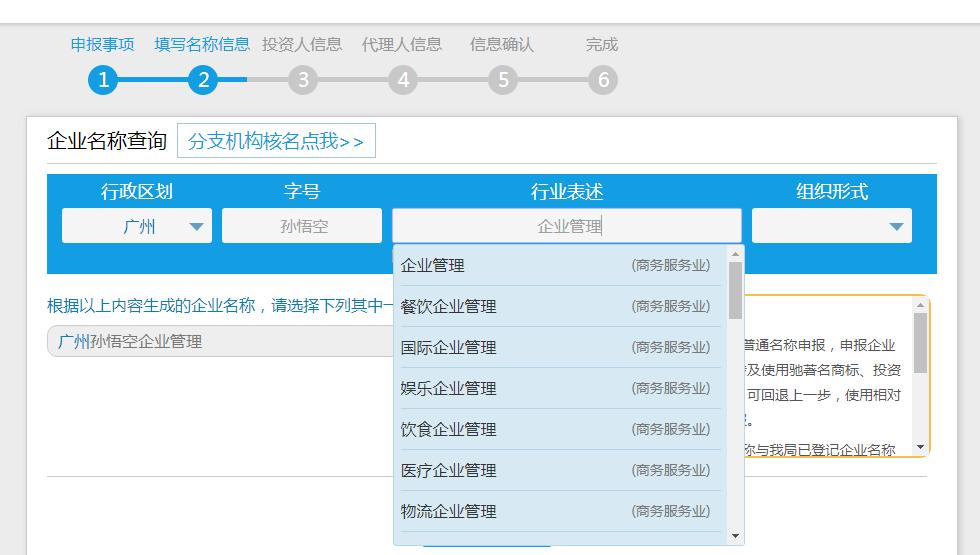Click step 6 circle 完成
Image resolution: width=980 pixels, height=555 pixels.
[603, 80]
